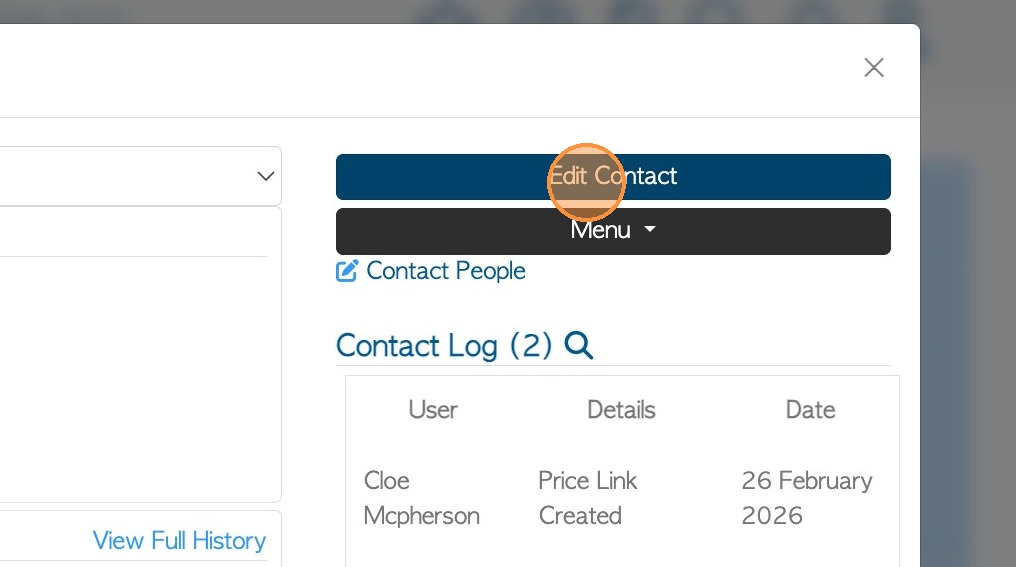Image resolution: width=1016 pixels, height=567 pixels.
Task: Click the chevron arrow on the select box
Action: (265, 176)
